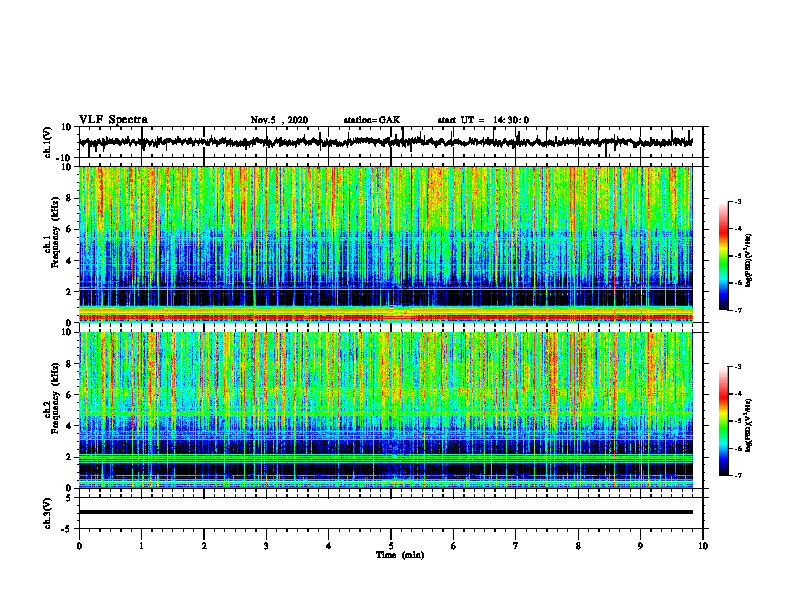The height and width of the screenshot is (612, 792).
Task: Click time axis tick label "7"
Action: [516, 546]
